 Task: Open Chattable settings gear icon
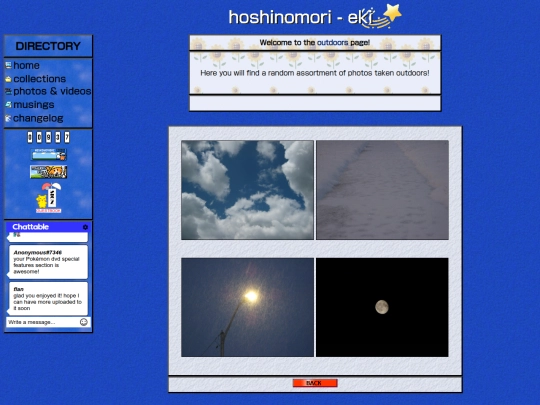tap(85, 227)
